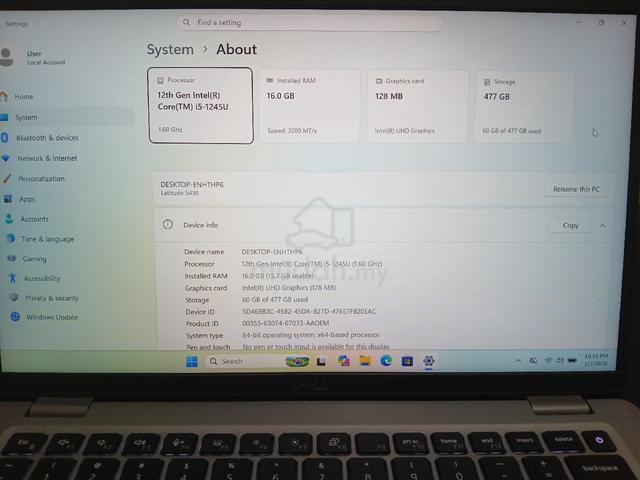
Task: Collapse the Device info section
Action: click(603, 226)
